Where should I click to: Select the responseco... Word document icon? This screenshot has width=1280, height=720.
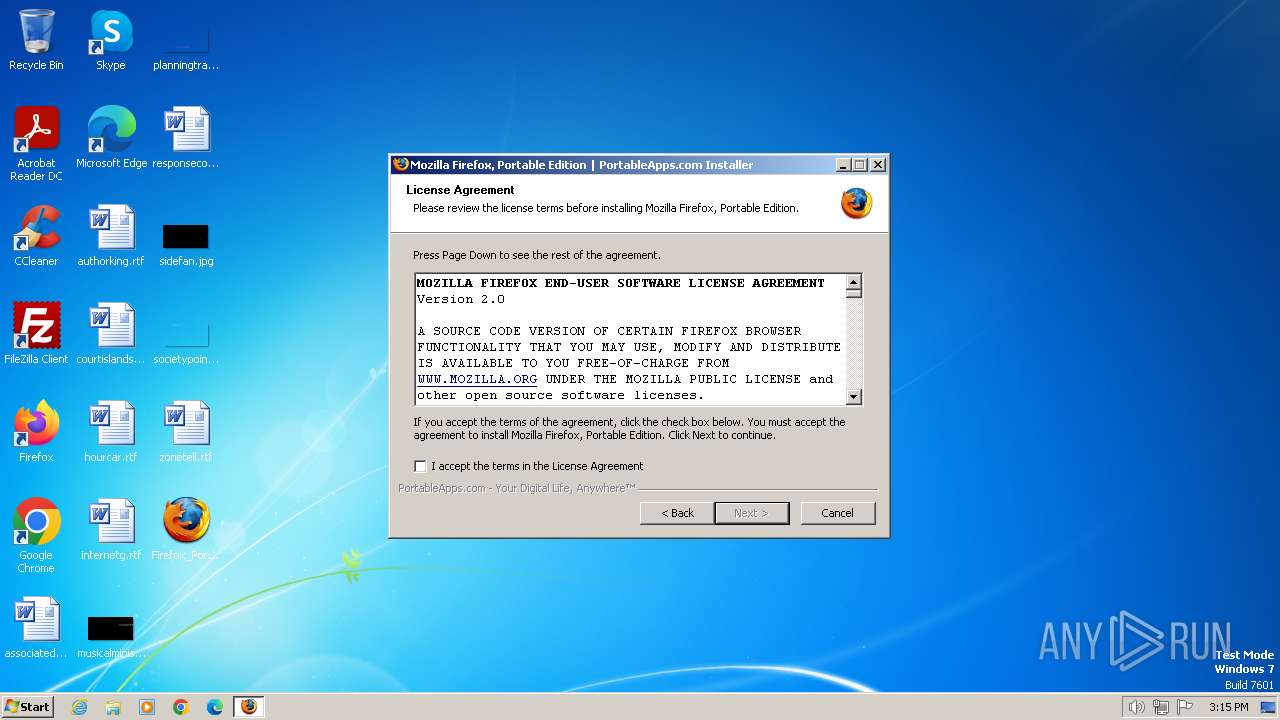coord(186,138)
